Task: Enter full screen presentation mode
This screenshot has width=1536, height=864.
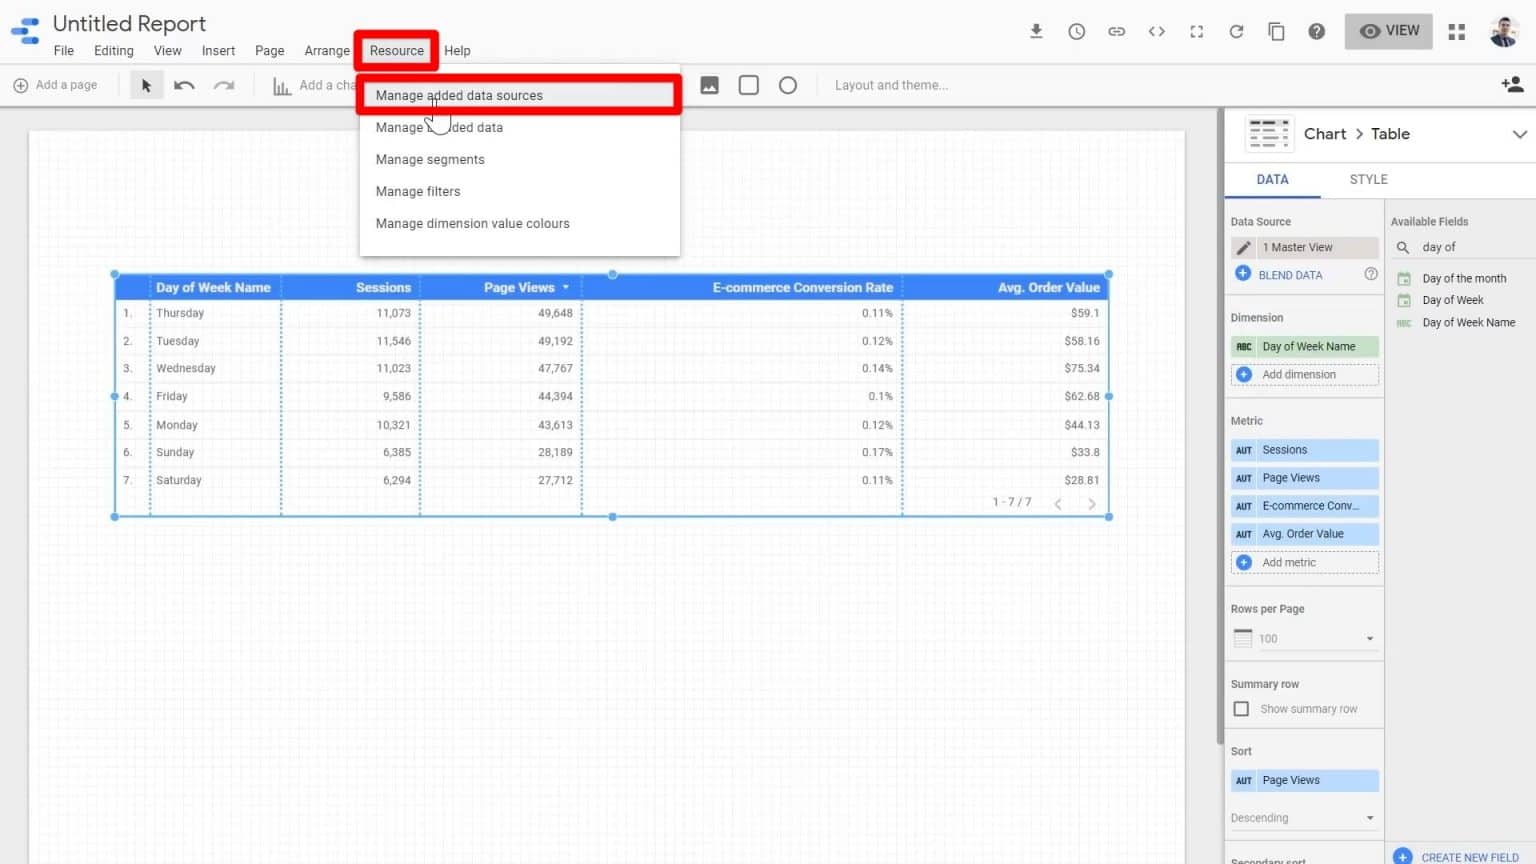Action: tap(1196, 31)
